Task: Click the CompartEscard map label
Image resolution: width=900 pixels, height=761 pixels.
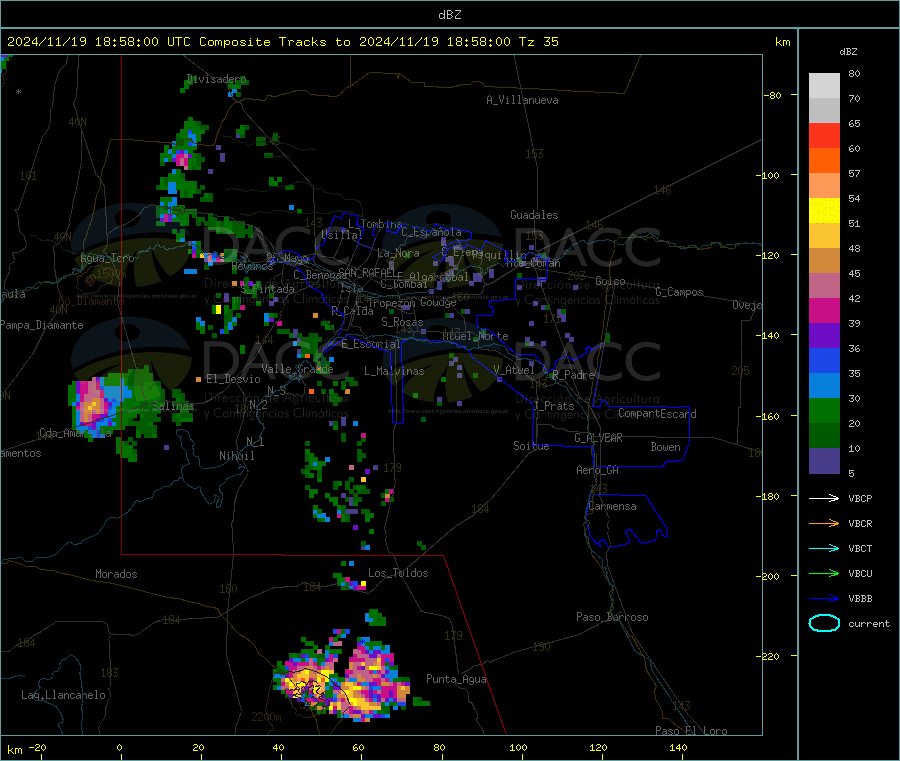Action: (x=657, y=413)
